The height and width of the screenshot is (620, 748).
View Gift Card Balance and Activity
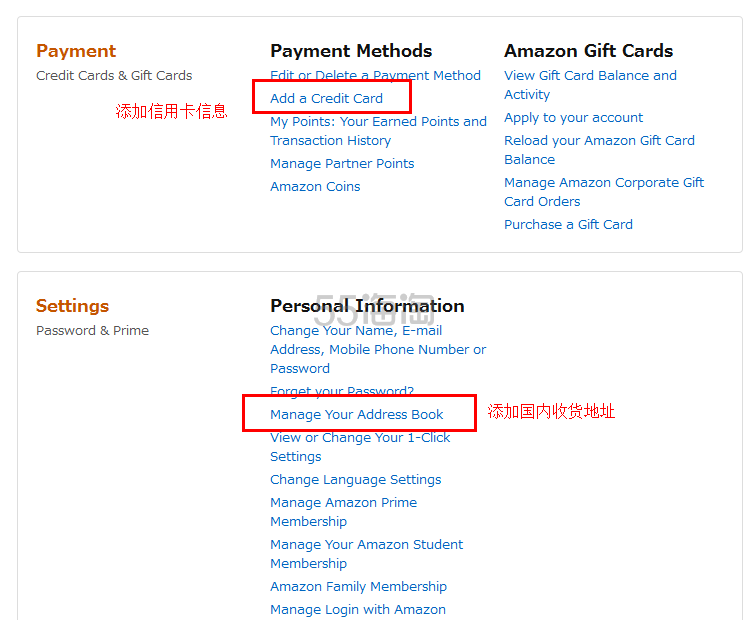(x=590, y=85)
